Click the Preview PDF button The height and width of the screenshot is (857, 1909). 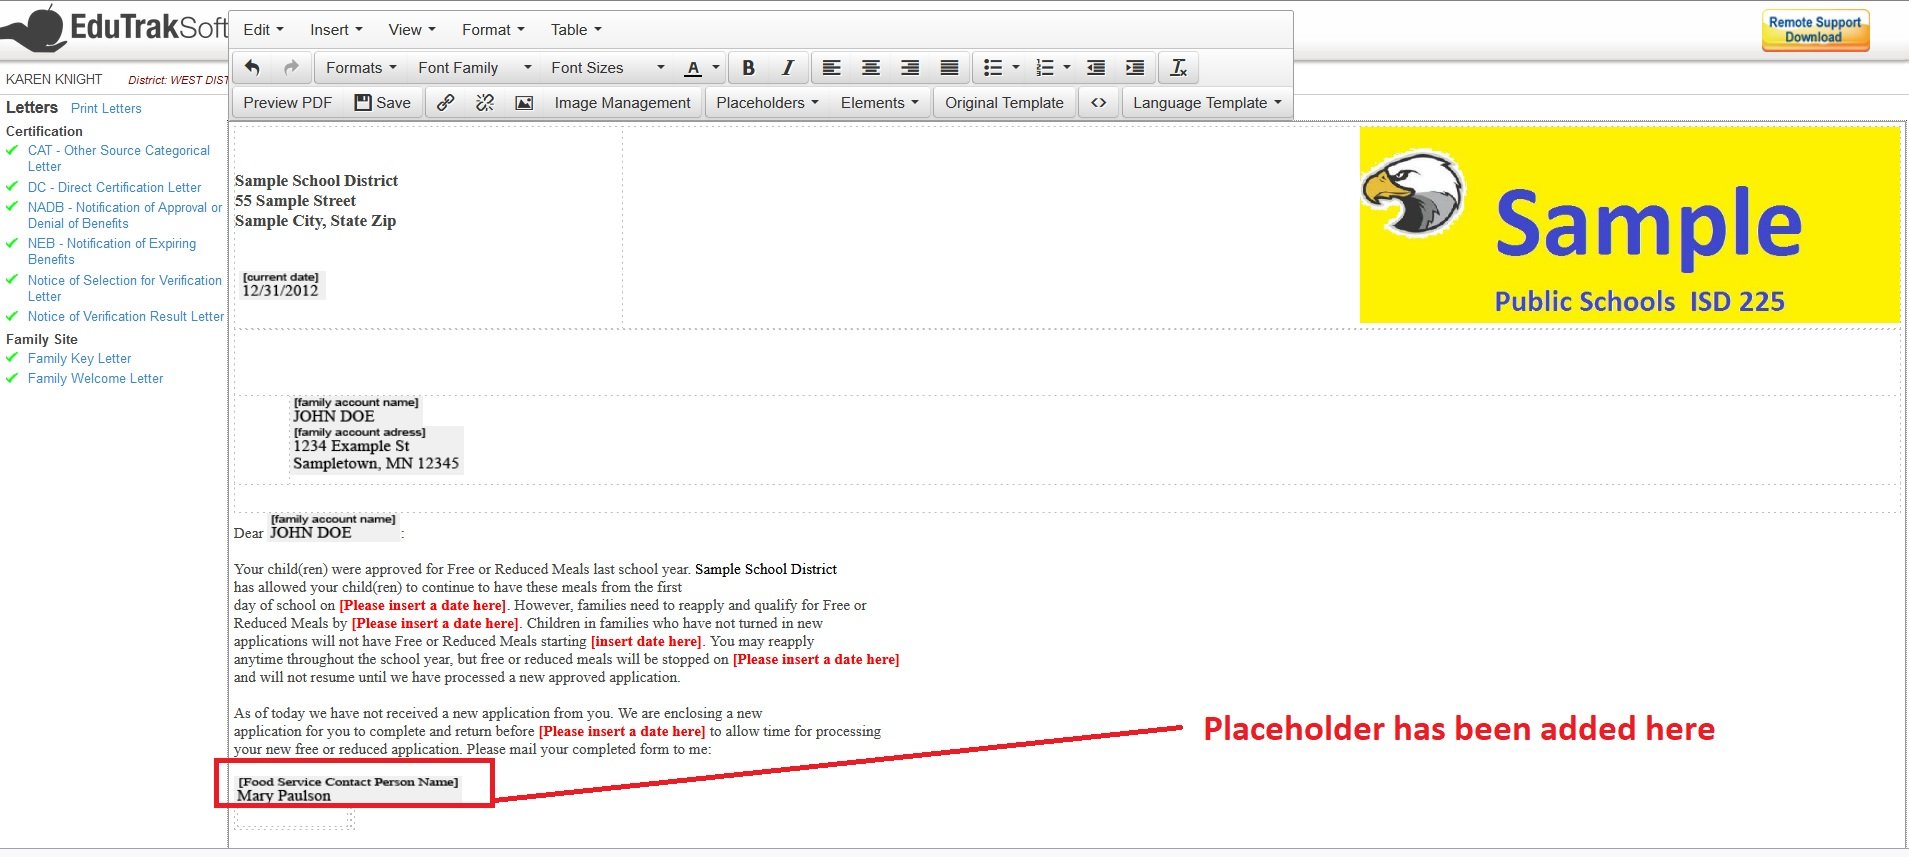click(x=287, y=103)
